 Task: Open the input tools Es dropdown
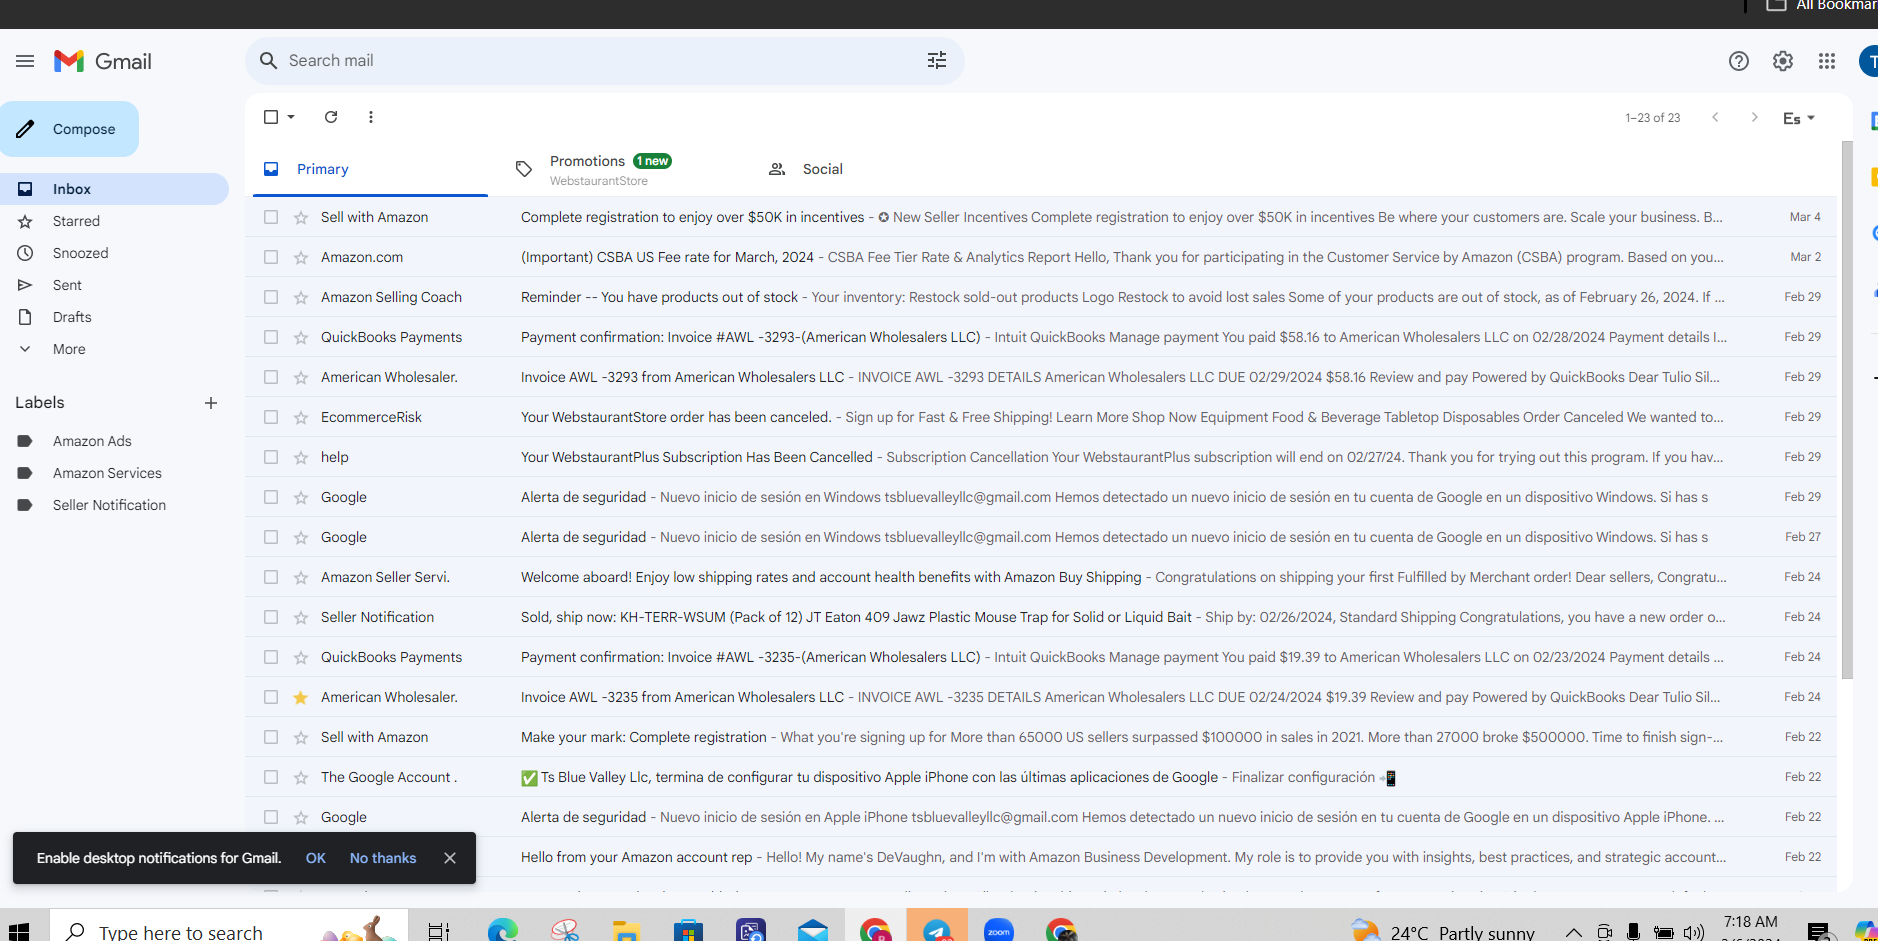coord(1799,118)
